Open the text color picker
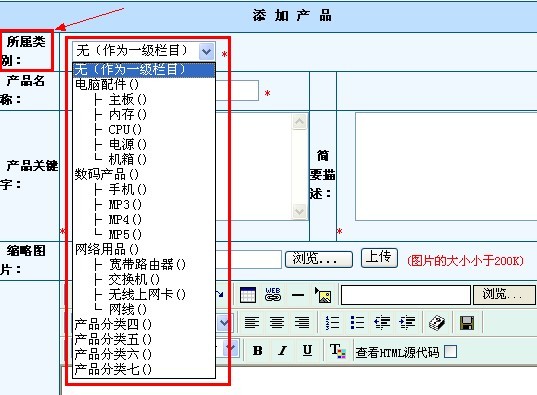This screenshot has height=395, width=537. (337, 351)
